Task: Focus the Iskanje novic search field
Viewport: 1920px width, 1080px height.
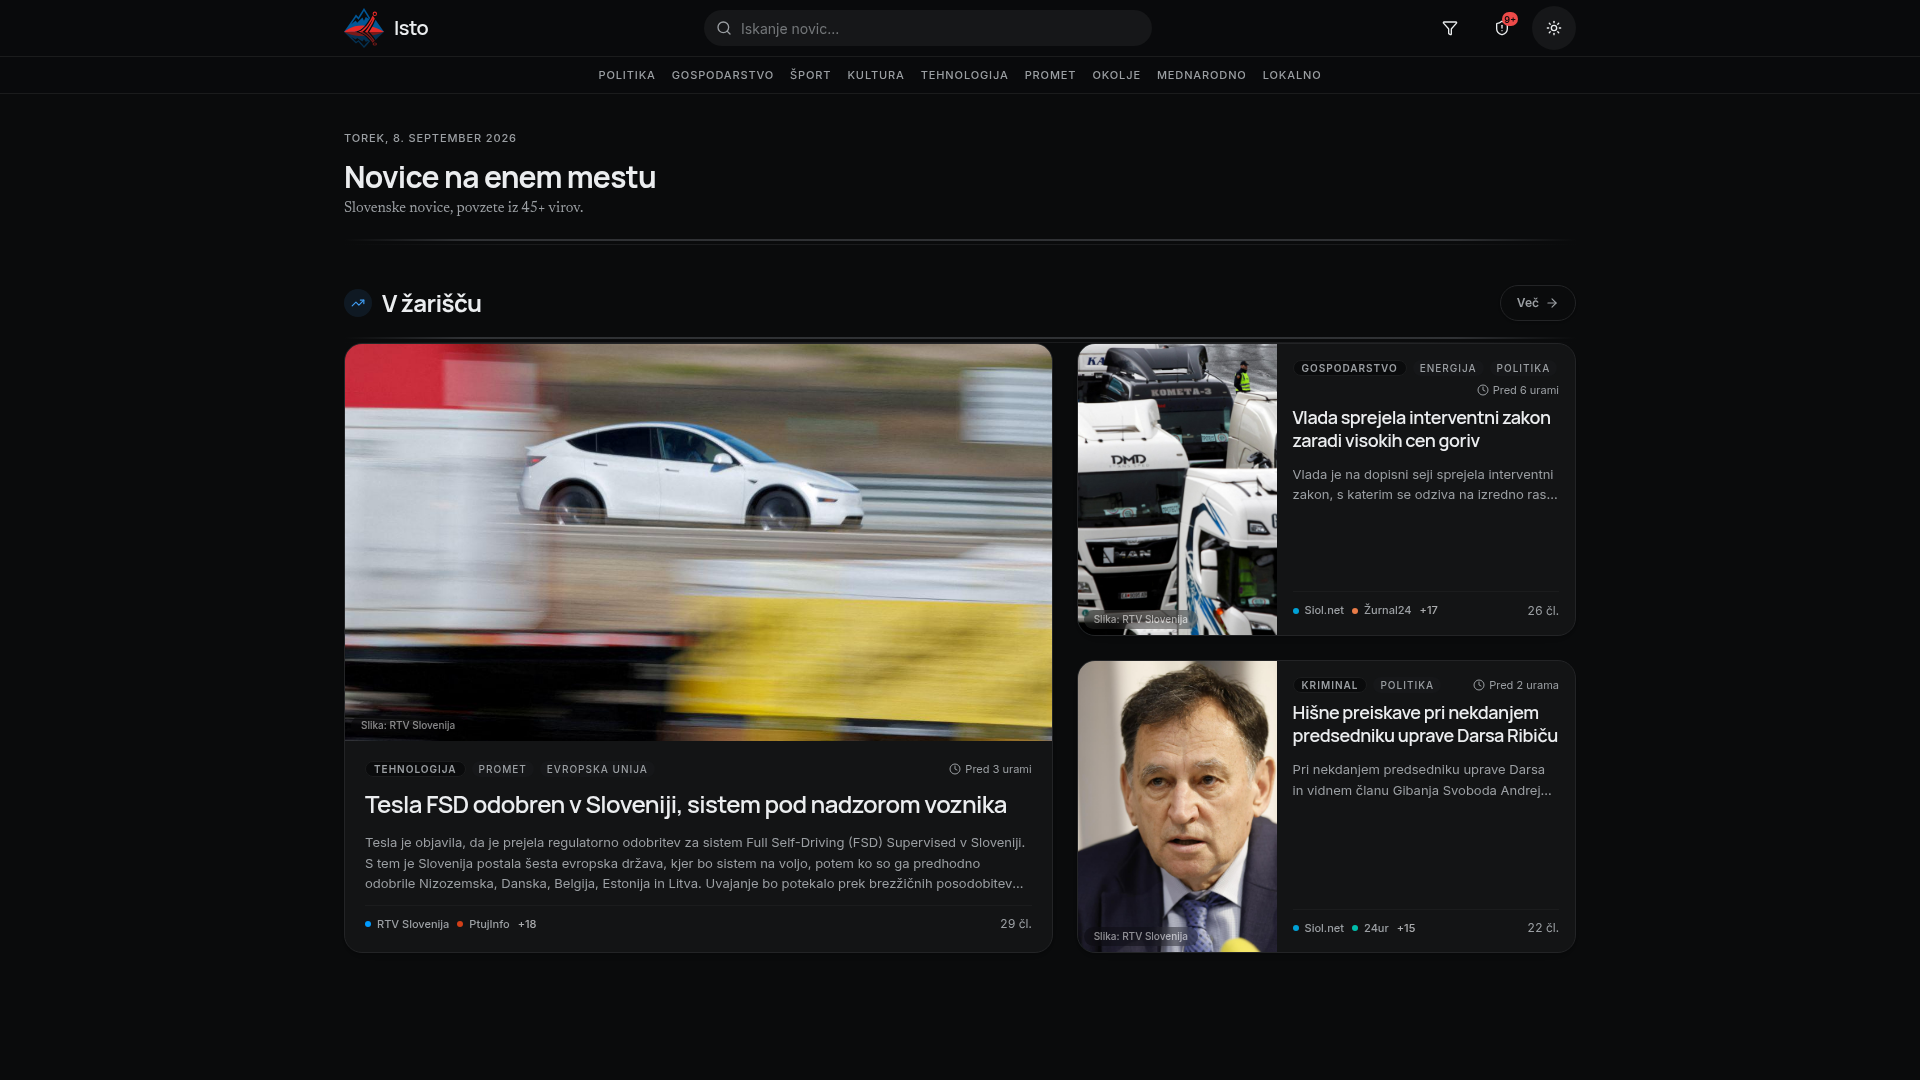Action: [928, 28]
